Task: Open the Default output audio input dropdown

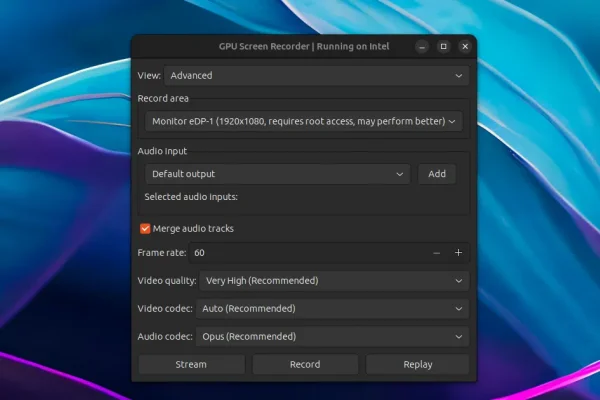Action: pyautogui.click(x=277, y=174)
